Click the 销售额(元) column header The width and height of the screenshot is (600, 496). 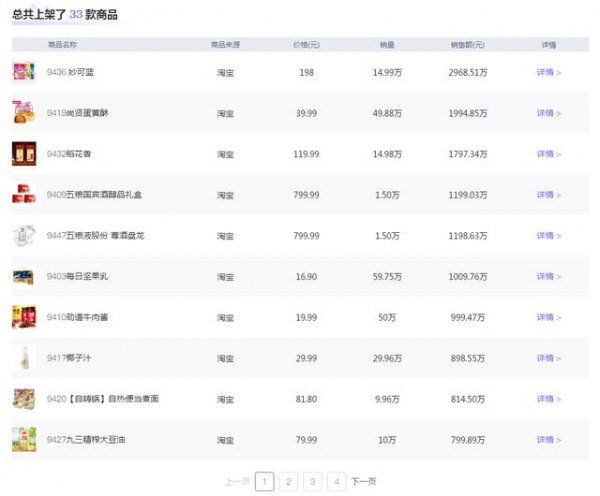[468, 45]
